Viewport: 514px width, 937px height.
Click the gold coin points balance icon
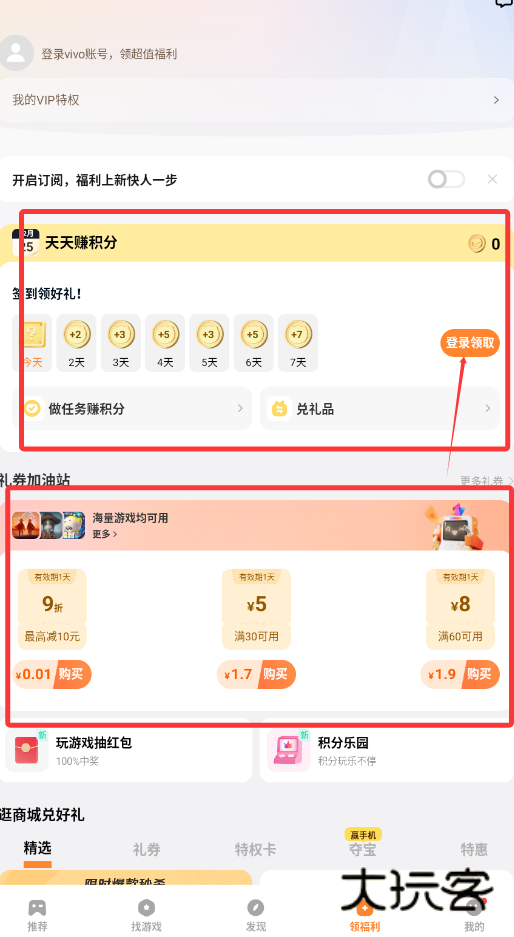click(477, 244)
